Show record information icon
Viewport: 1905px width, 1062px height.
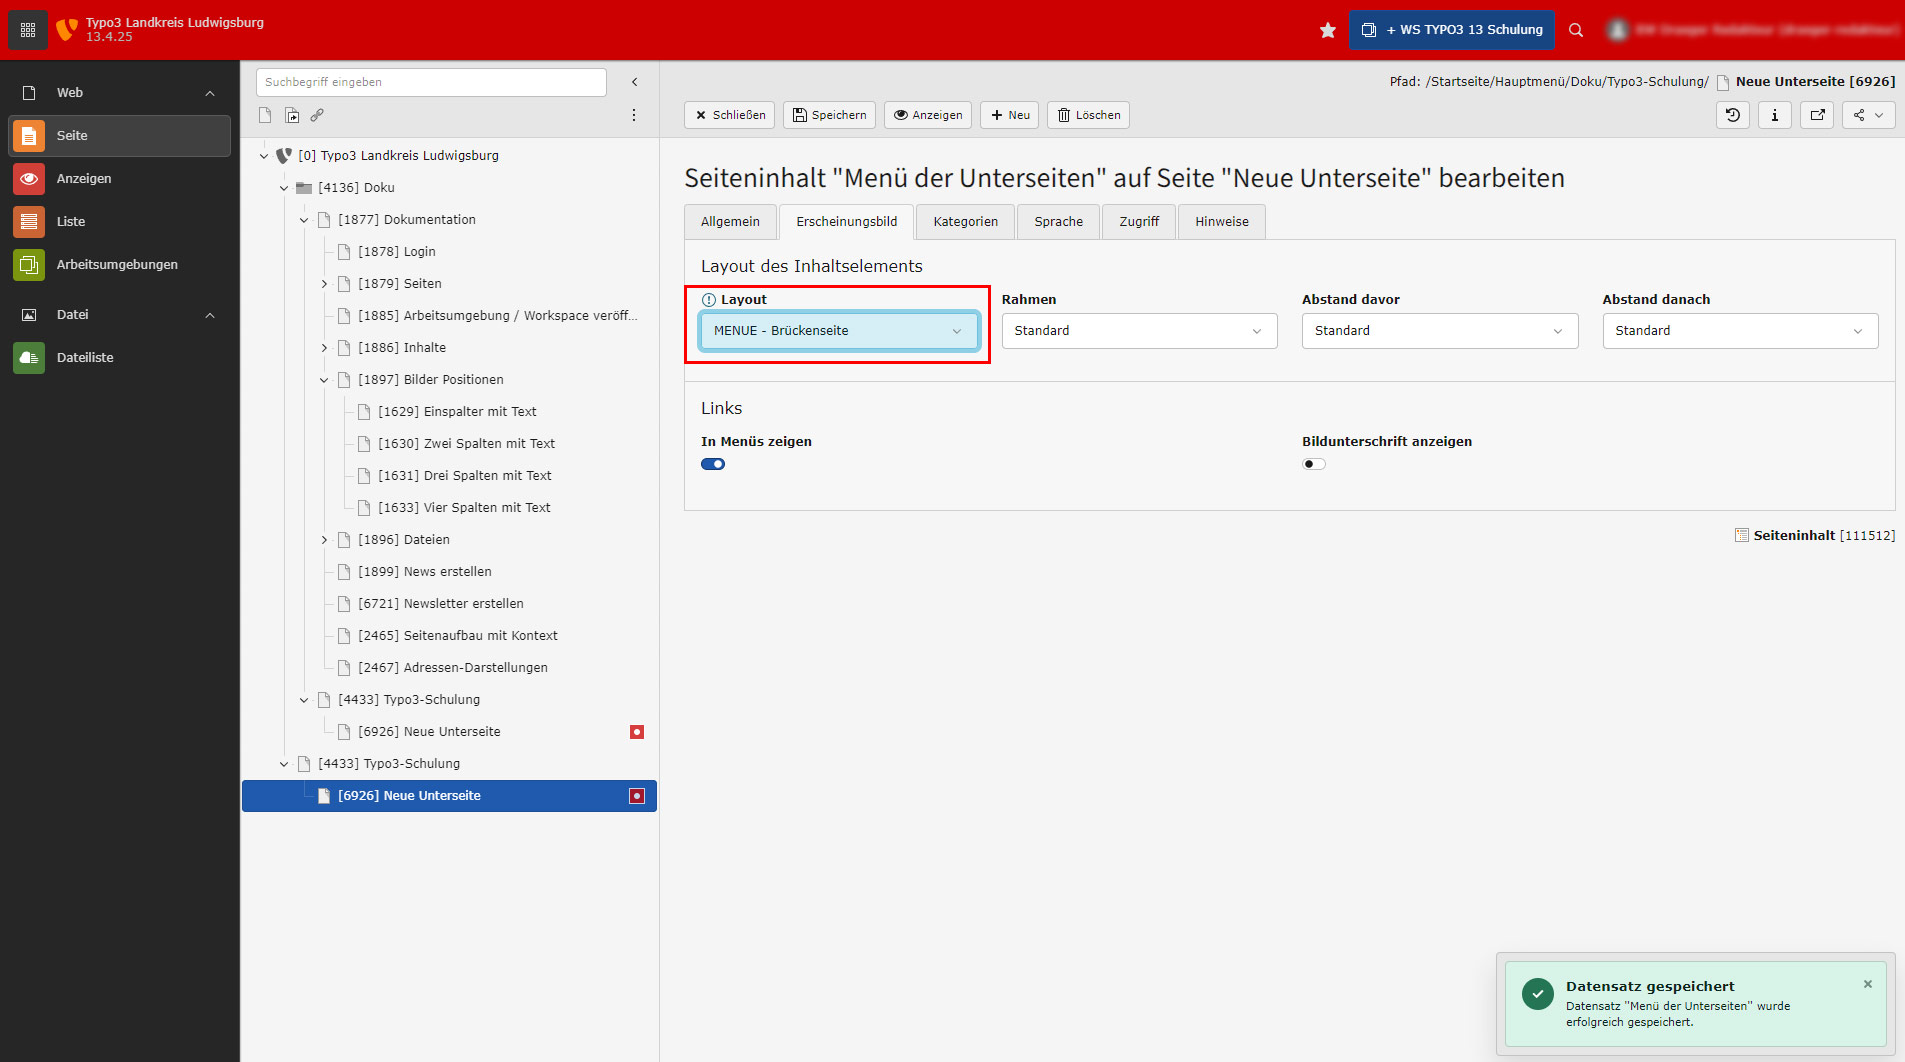pyautogui.click(x=1775, y=115)
